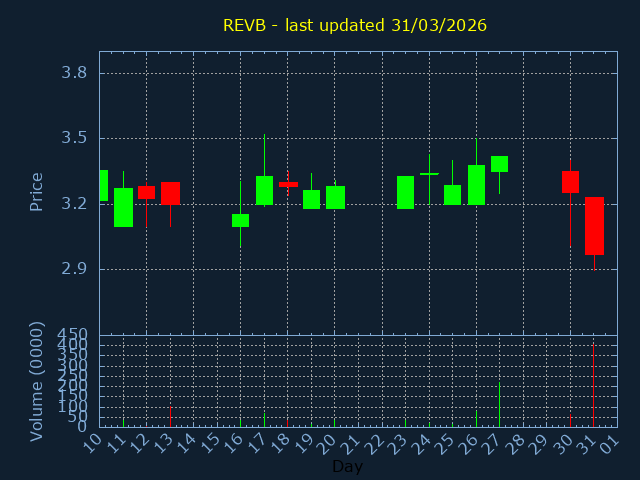The width and height of the screenshot is (640, 480).
Task: Click the Volume (0000) axis title
Action: pyautogui.click(x=37, y=381)
